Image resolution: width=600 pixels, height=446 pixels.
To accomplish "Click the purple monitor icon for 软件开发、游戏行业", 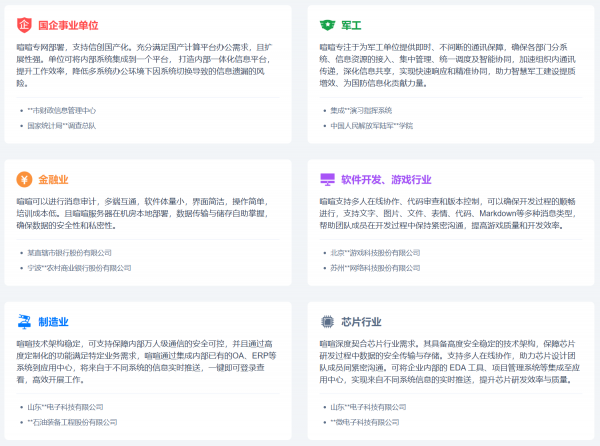I will point(327,179).
